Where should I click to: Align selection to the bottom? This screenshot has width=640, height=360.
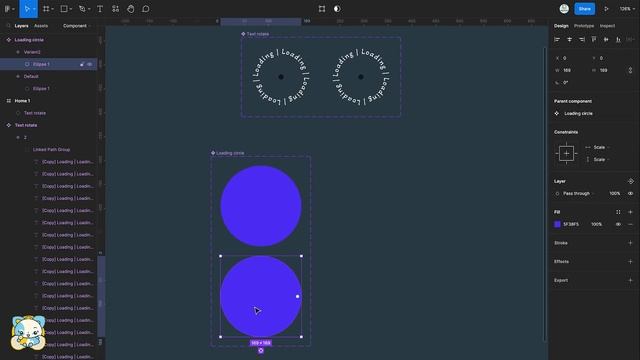pyautogui.click(x=618, y=40)
